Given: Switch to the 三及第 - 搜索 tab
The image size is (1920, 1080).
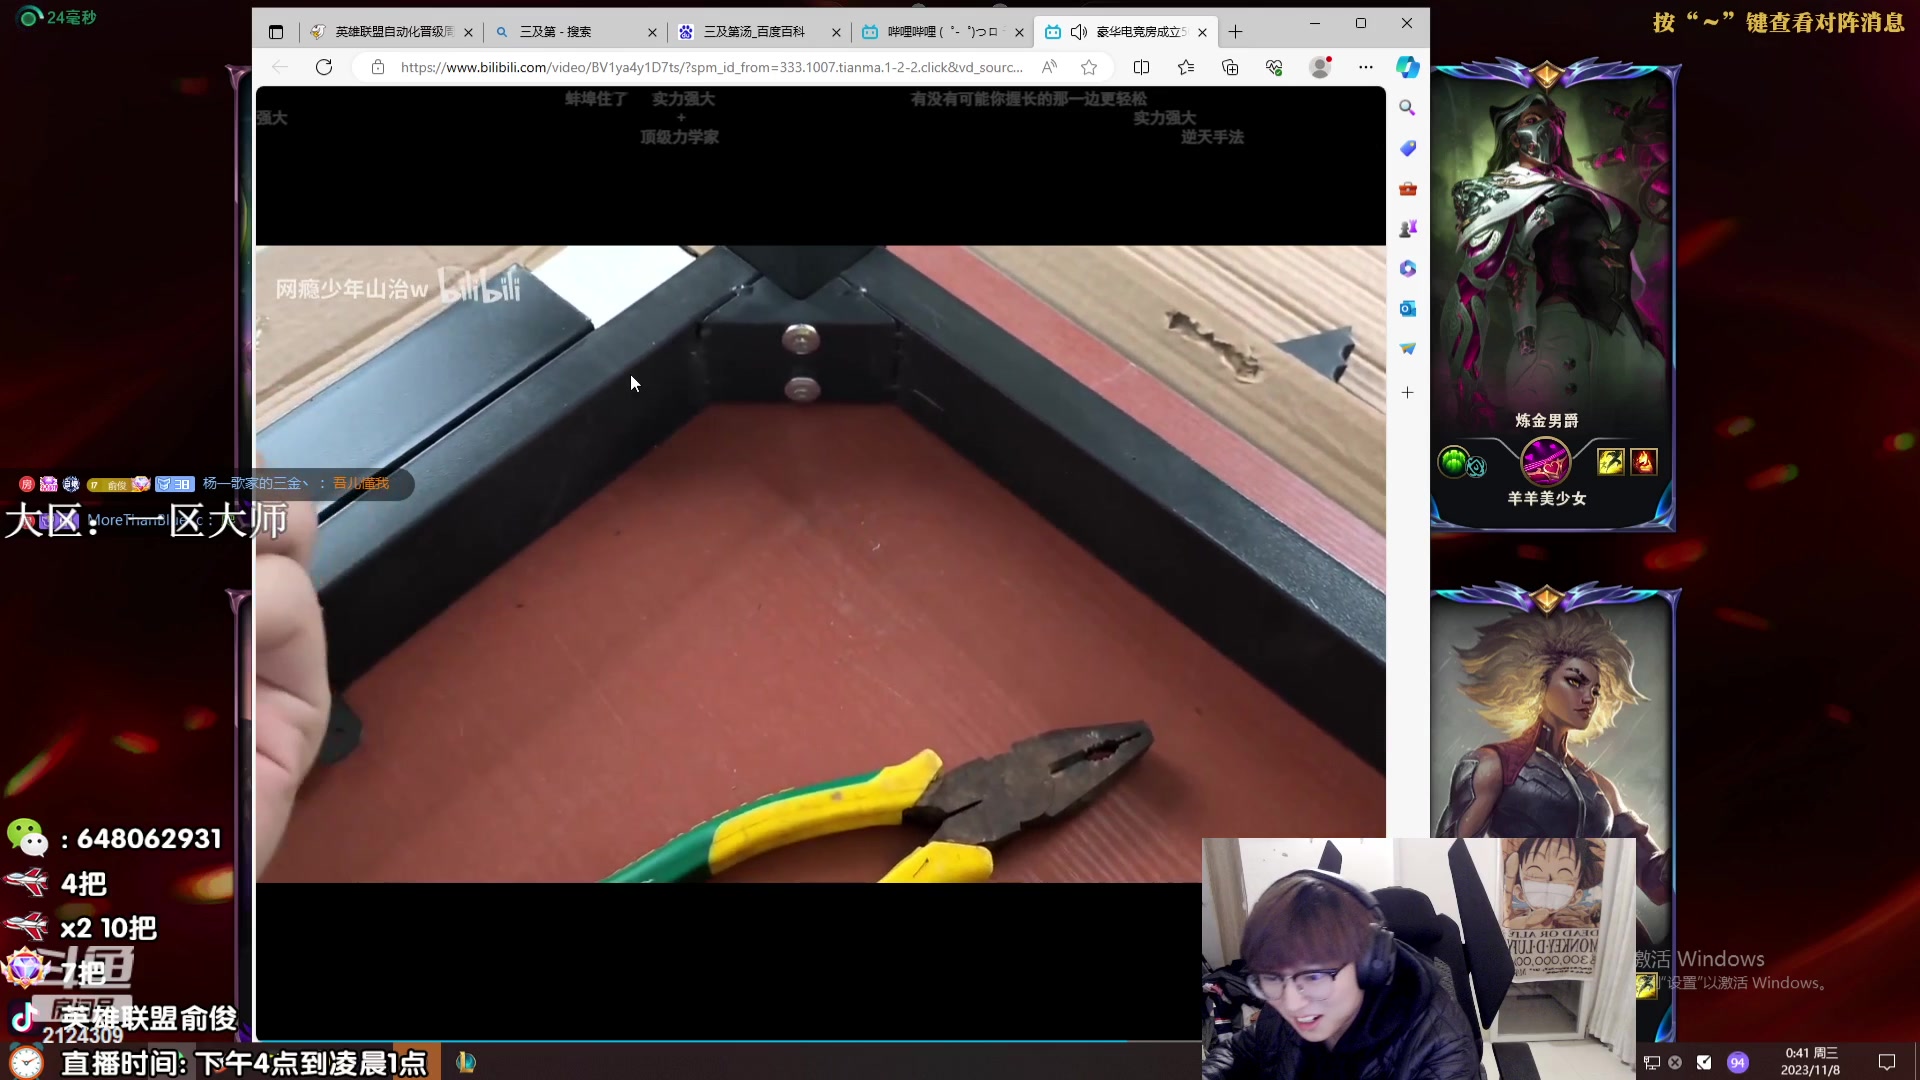Looking at the screenshot, I should click(576, 32).
